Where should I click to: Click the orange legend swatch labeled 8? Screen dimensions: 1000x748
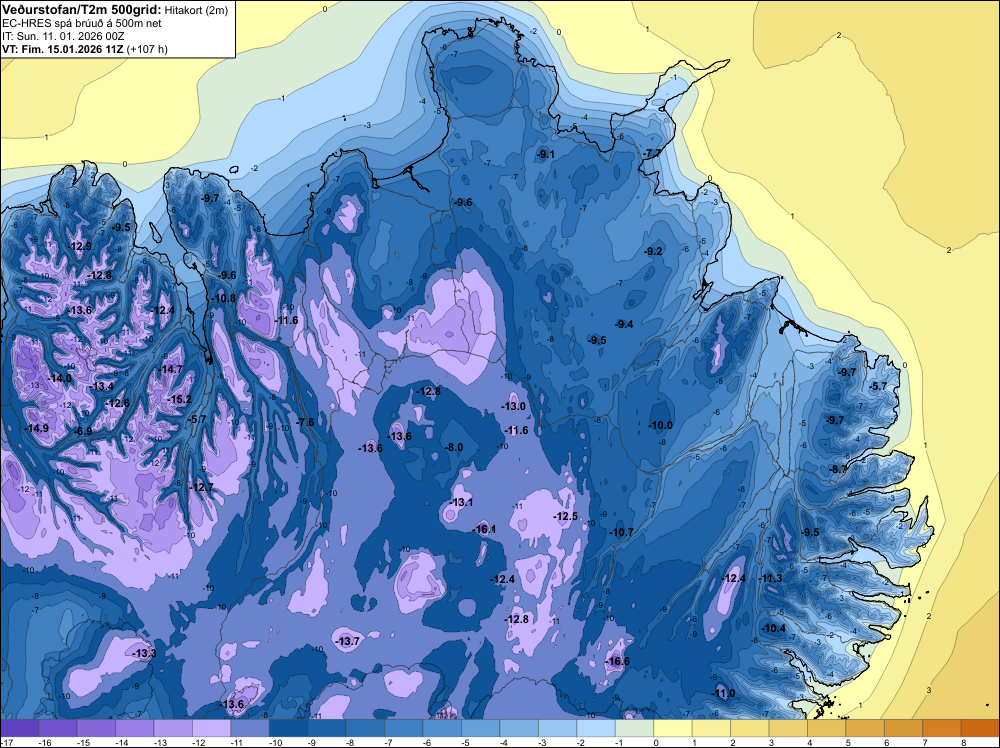coord(980,728)
